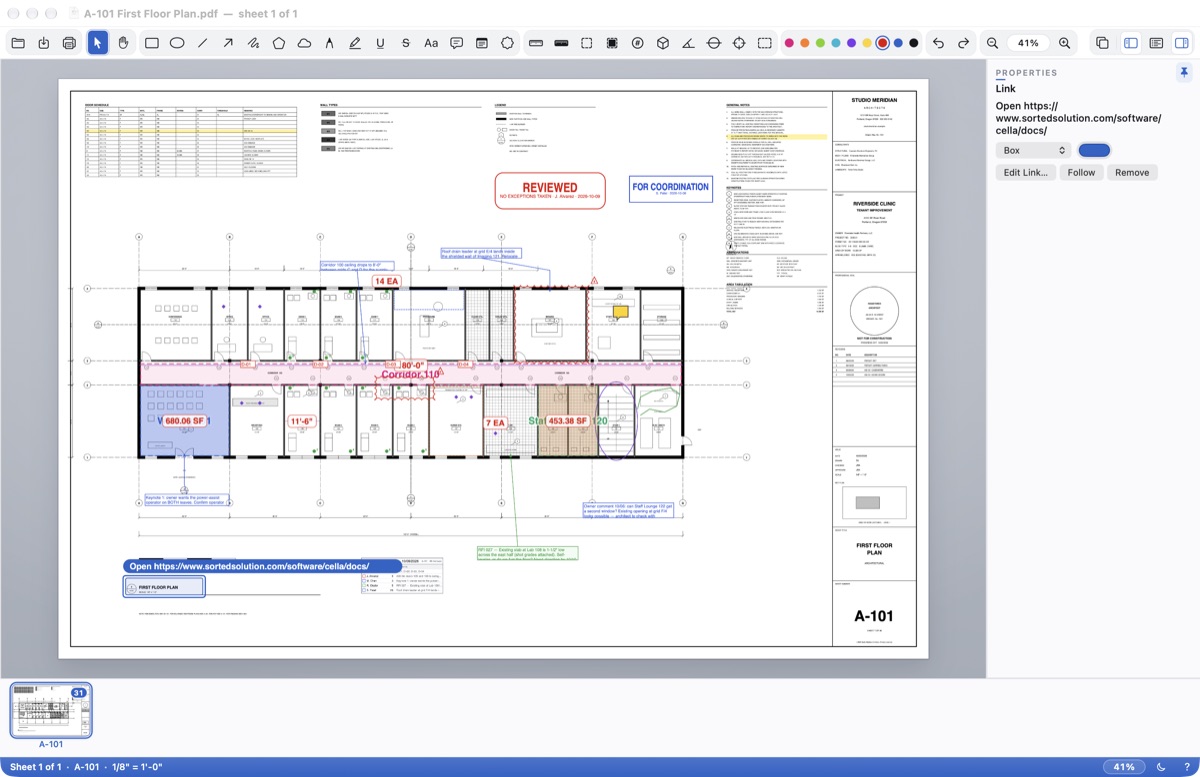
Task: Select the underline text tool
Action: [x=380, y=43]
